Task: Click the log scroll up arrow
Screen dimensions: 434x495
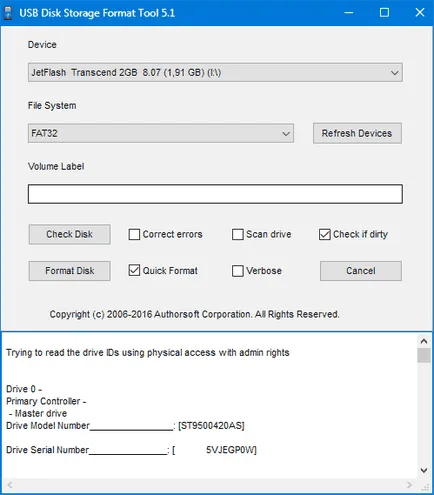Action: pyautogui.click(x=424, y=341)
